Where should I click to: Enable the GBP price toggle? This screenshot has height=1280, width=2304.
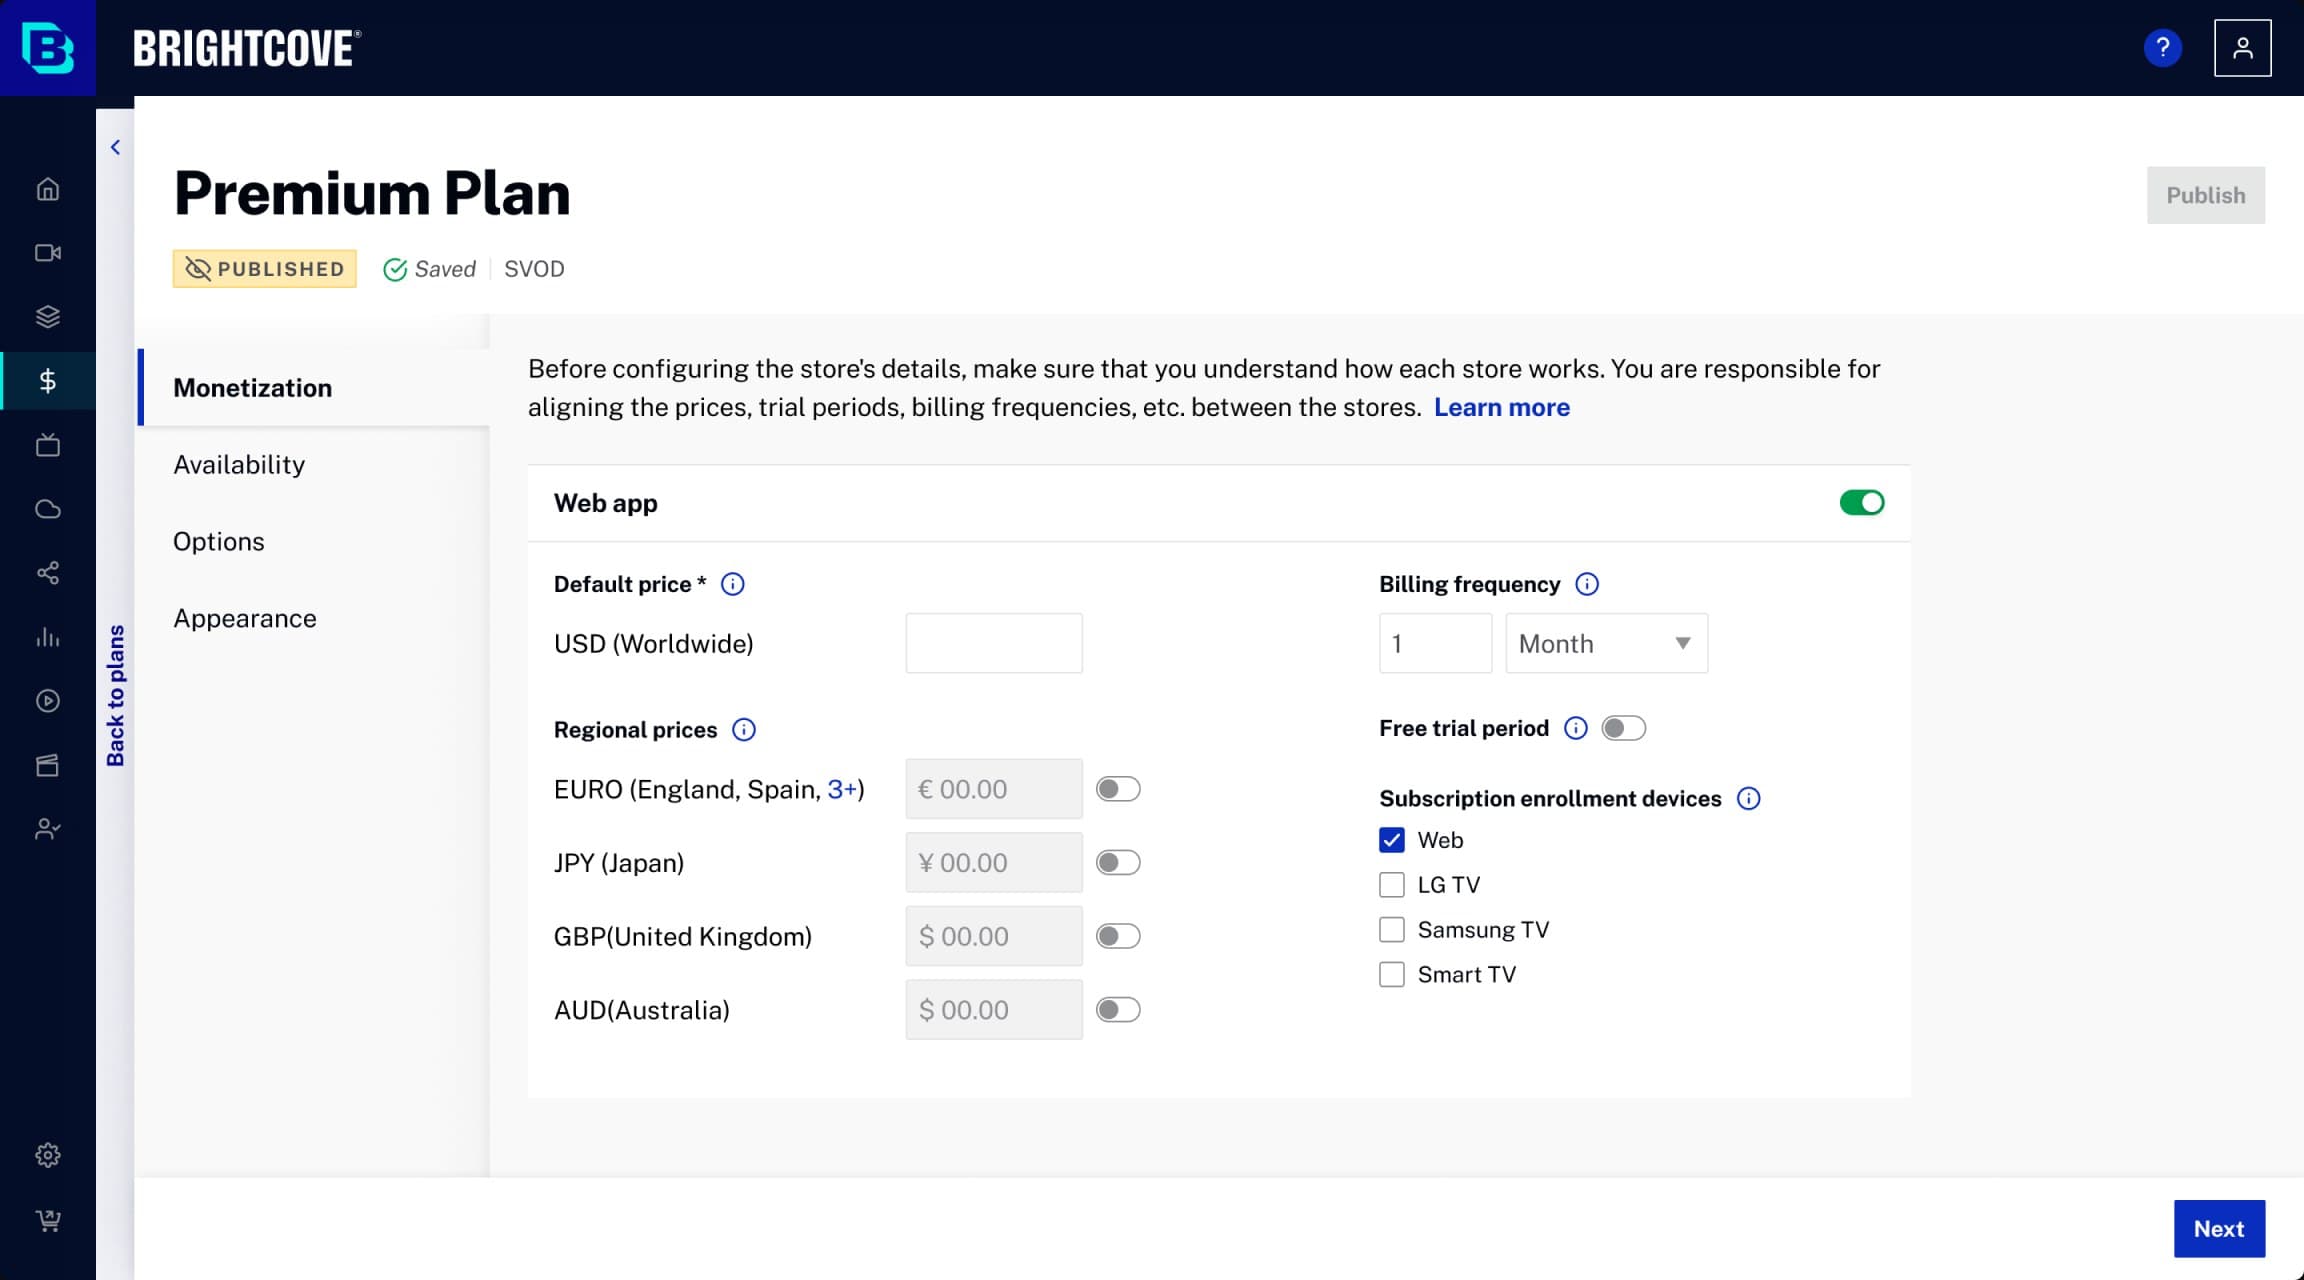point(1118,936)
